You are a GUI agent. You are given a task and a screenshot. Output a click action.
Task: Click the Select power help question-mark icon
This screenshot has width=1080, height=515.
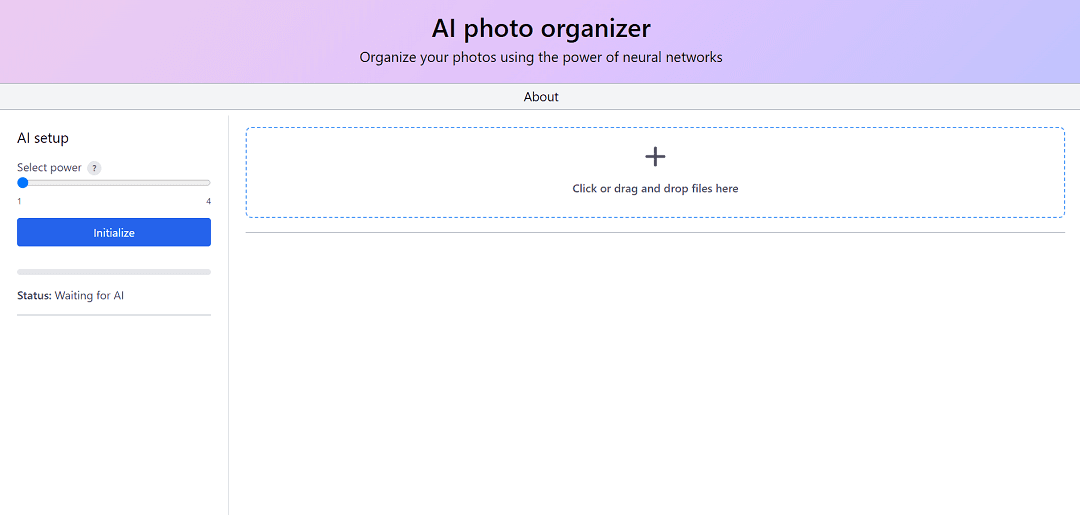point(94,168)
